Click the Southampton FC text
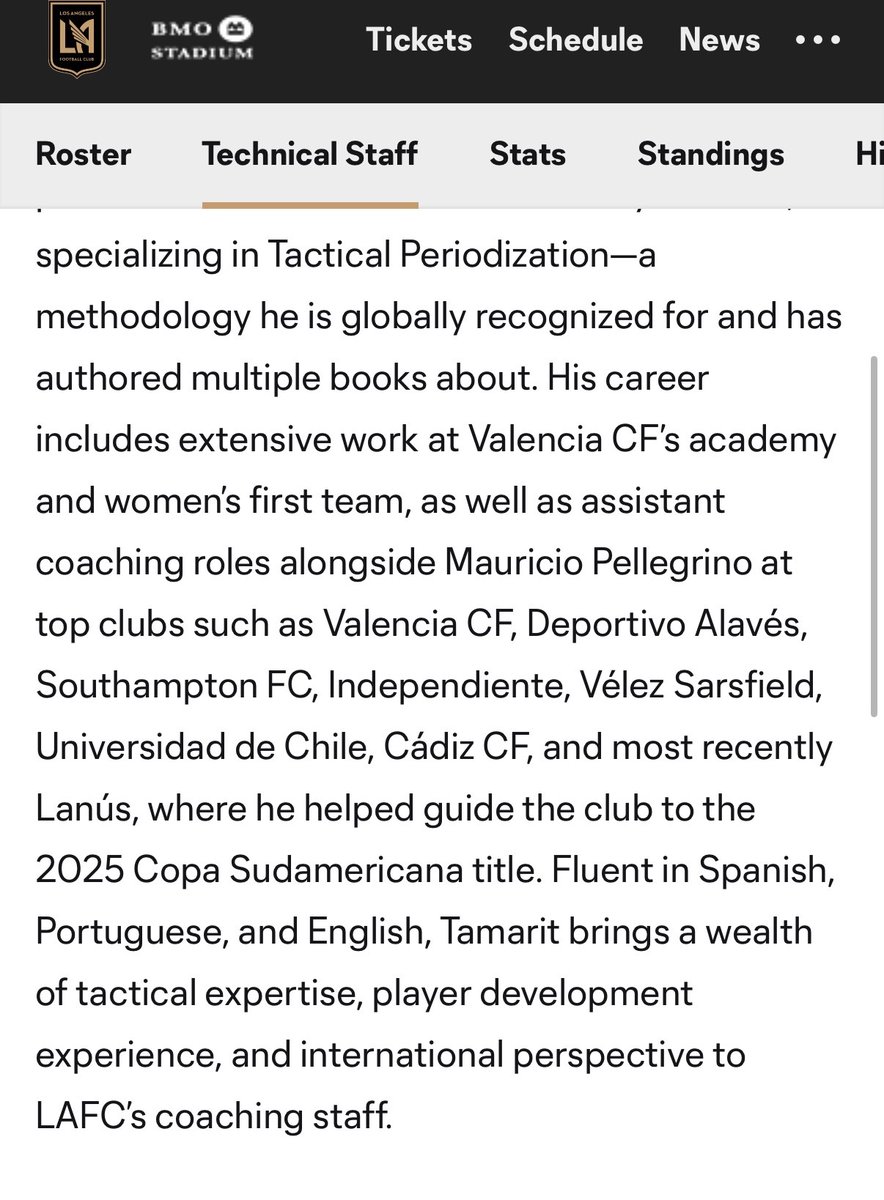Screen dimensions: 884x1200 176,685
